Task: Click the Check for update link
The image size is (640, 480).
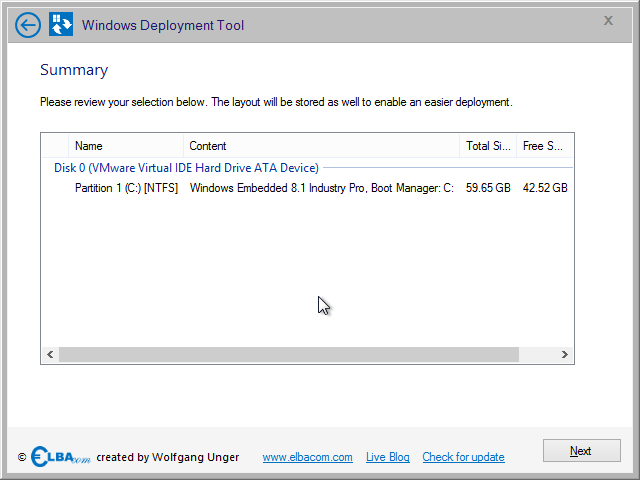Action: click(463, 457)
